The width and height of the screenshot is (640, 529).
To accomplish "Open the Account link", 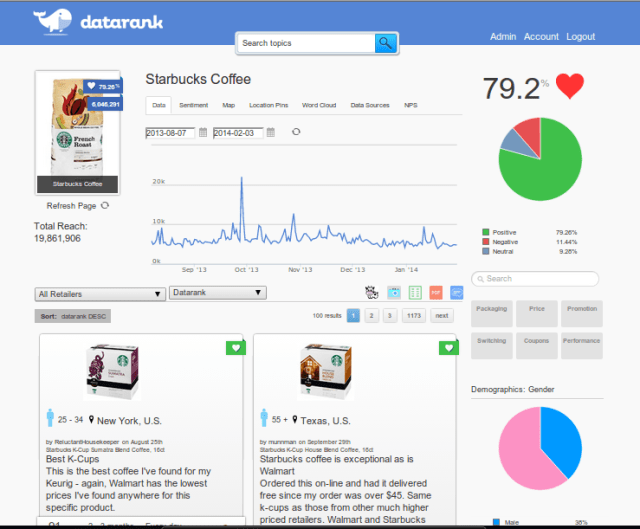I will point(541,37).
